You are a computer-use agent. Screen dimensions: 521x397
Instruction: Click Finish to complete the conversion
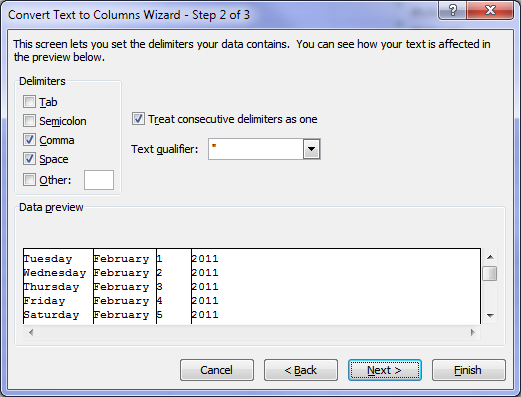[x=468, y=370]
